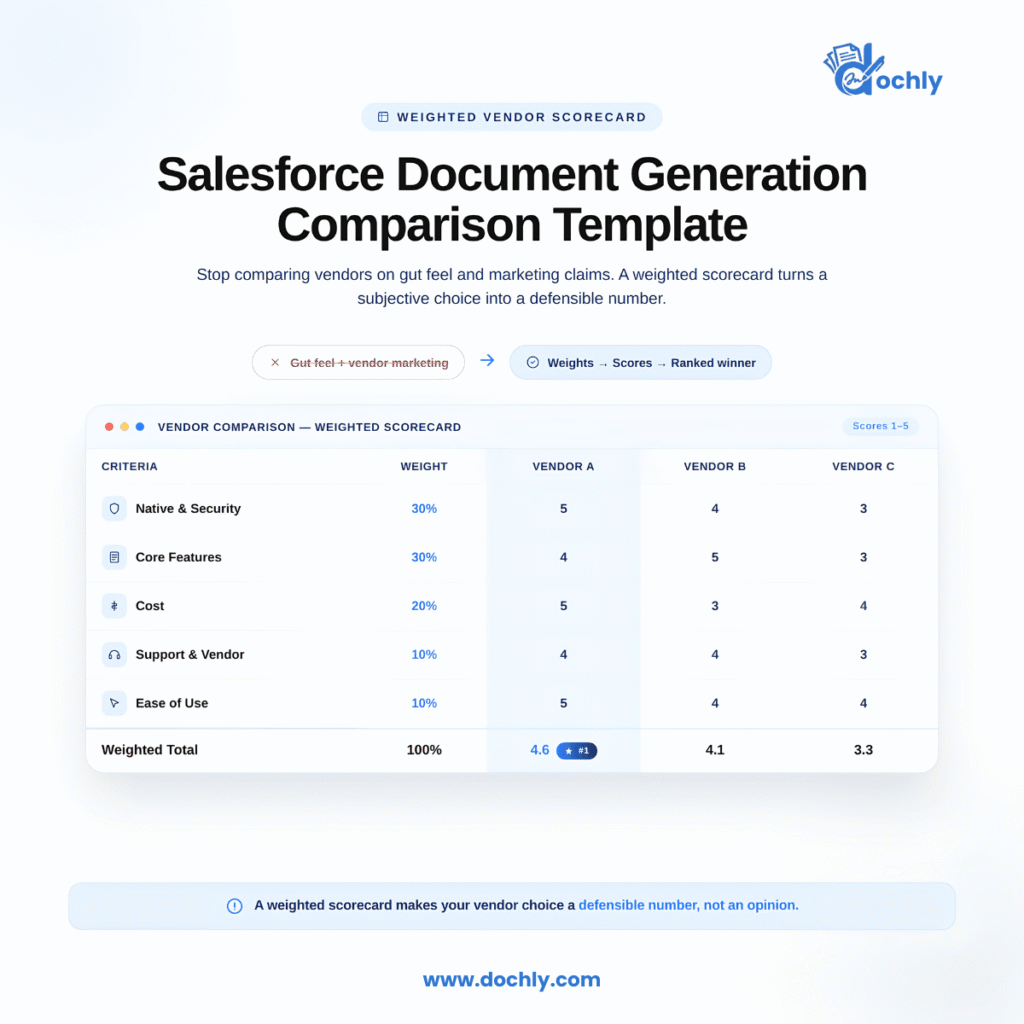1024x1024 pixels.
Task: Click the 30% weight for Native & Security
Action: tap(424, 509)
